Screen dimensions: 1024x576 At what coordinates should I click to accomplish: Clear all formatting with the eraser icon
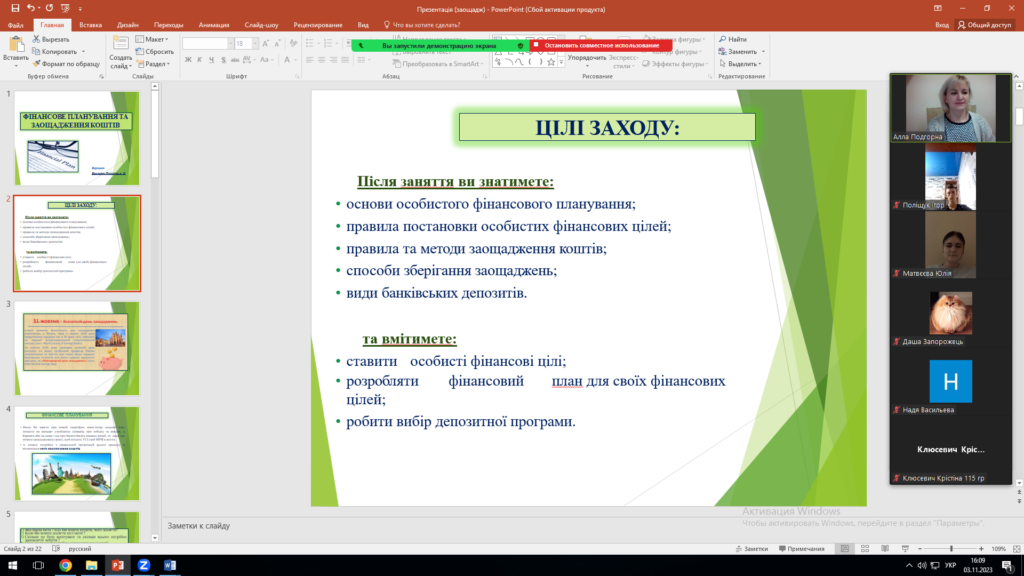293,43
